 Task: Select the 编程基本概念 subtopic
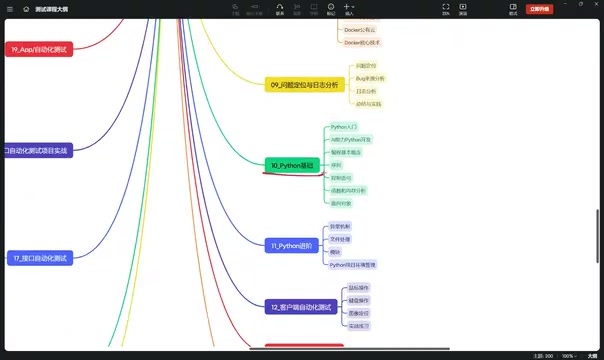(346, 152)
